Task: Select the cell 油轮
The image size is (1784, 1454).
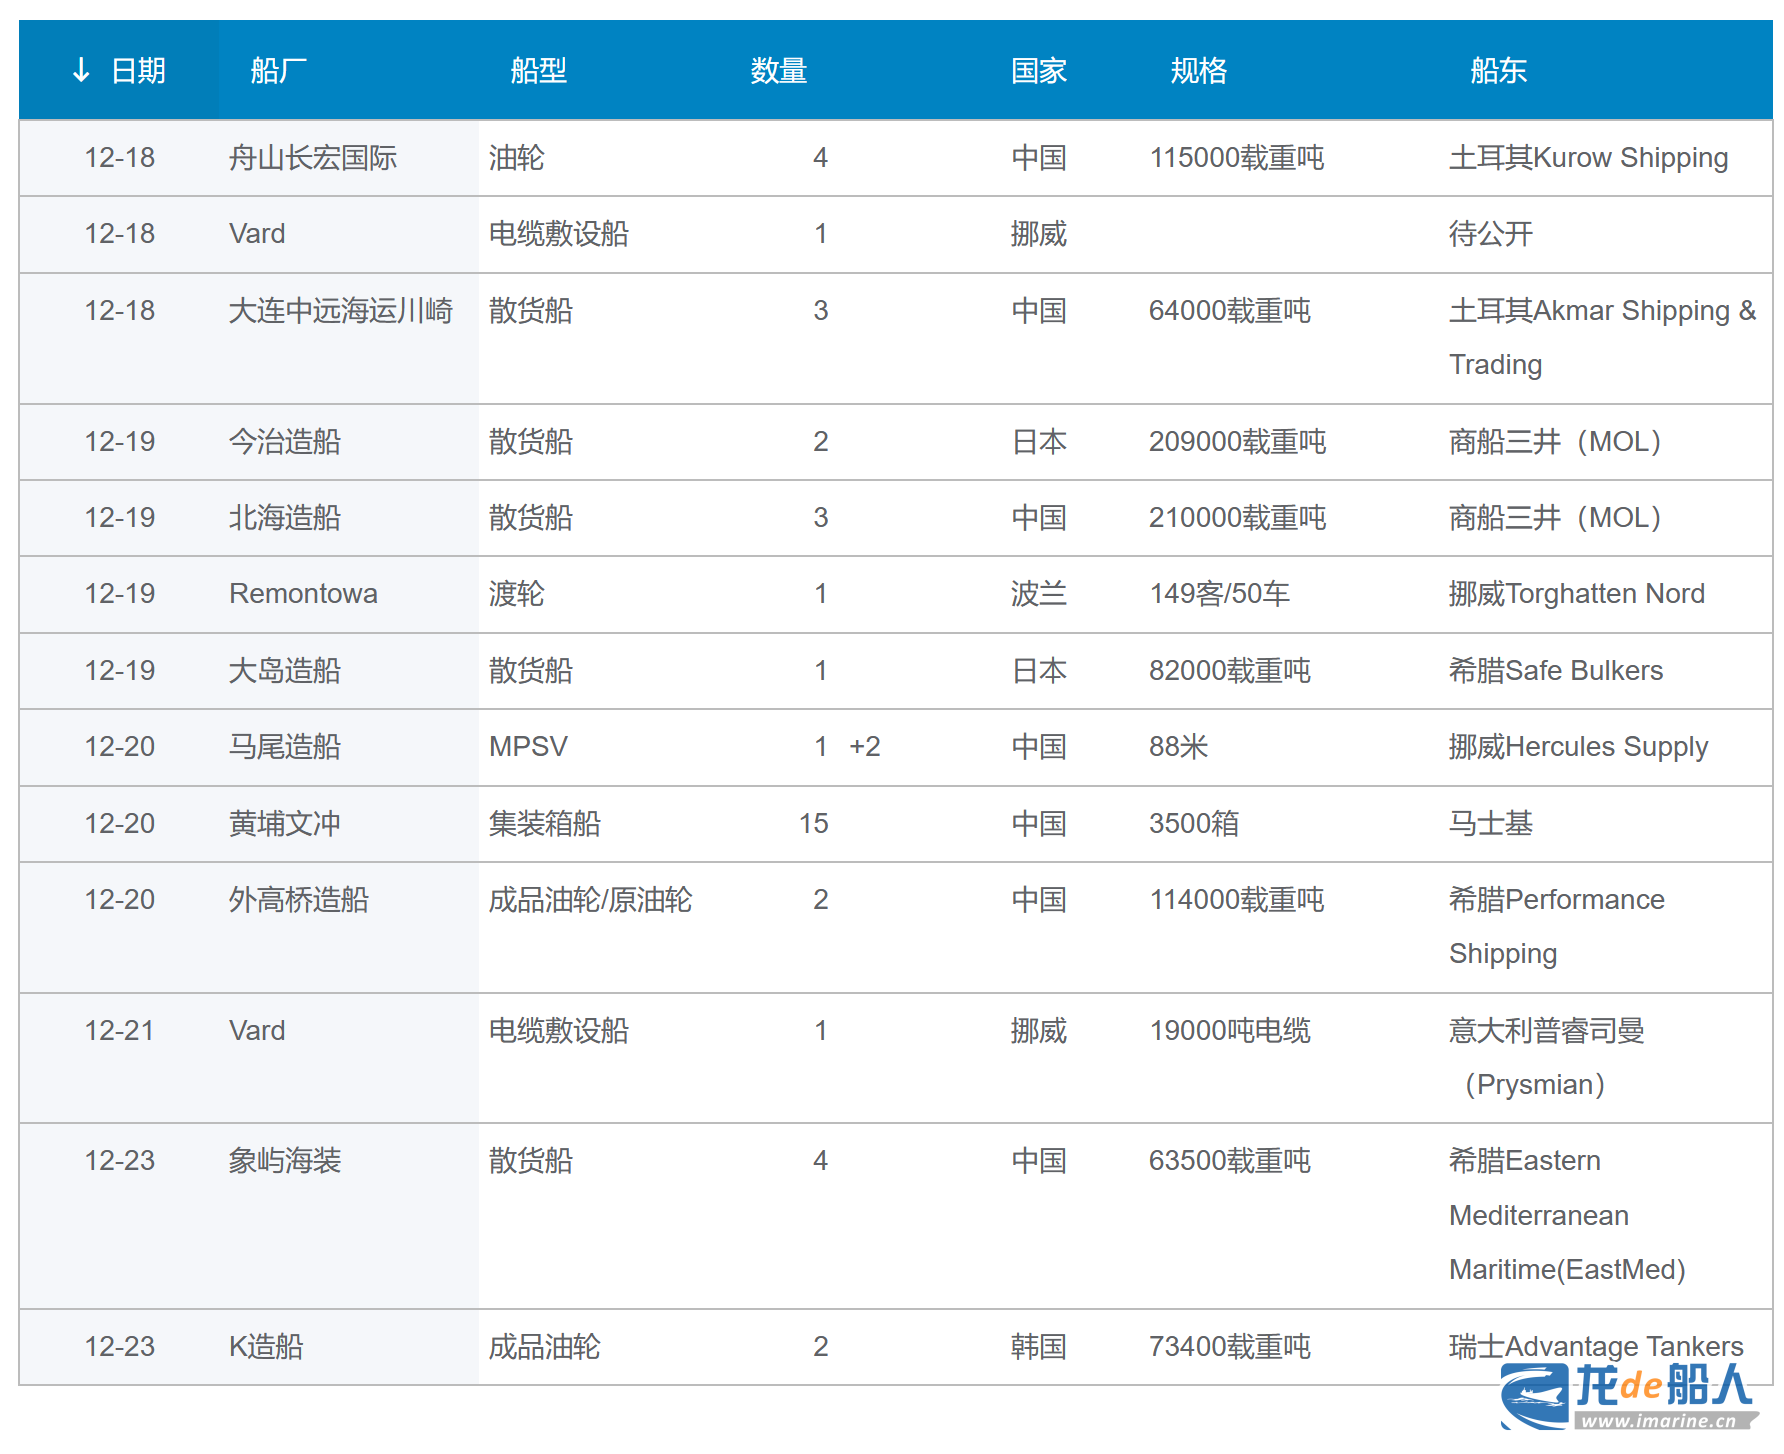Action: pos(517,158)
